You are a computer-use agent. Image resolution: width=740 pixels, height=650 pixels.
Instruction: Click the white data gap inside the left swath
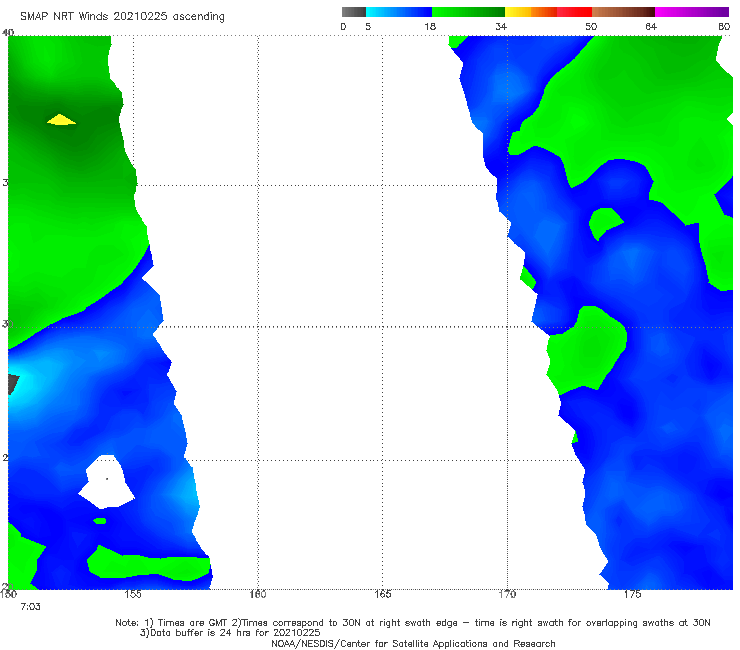(x=107, y=482)
